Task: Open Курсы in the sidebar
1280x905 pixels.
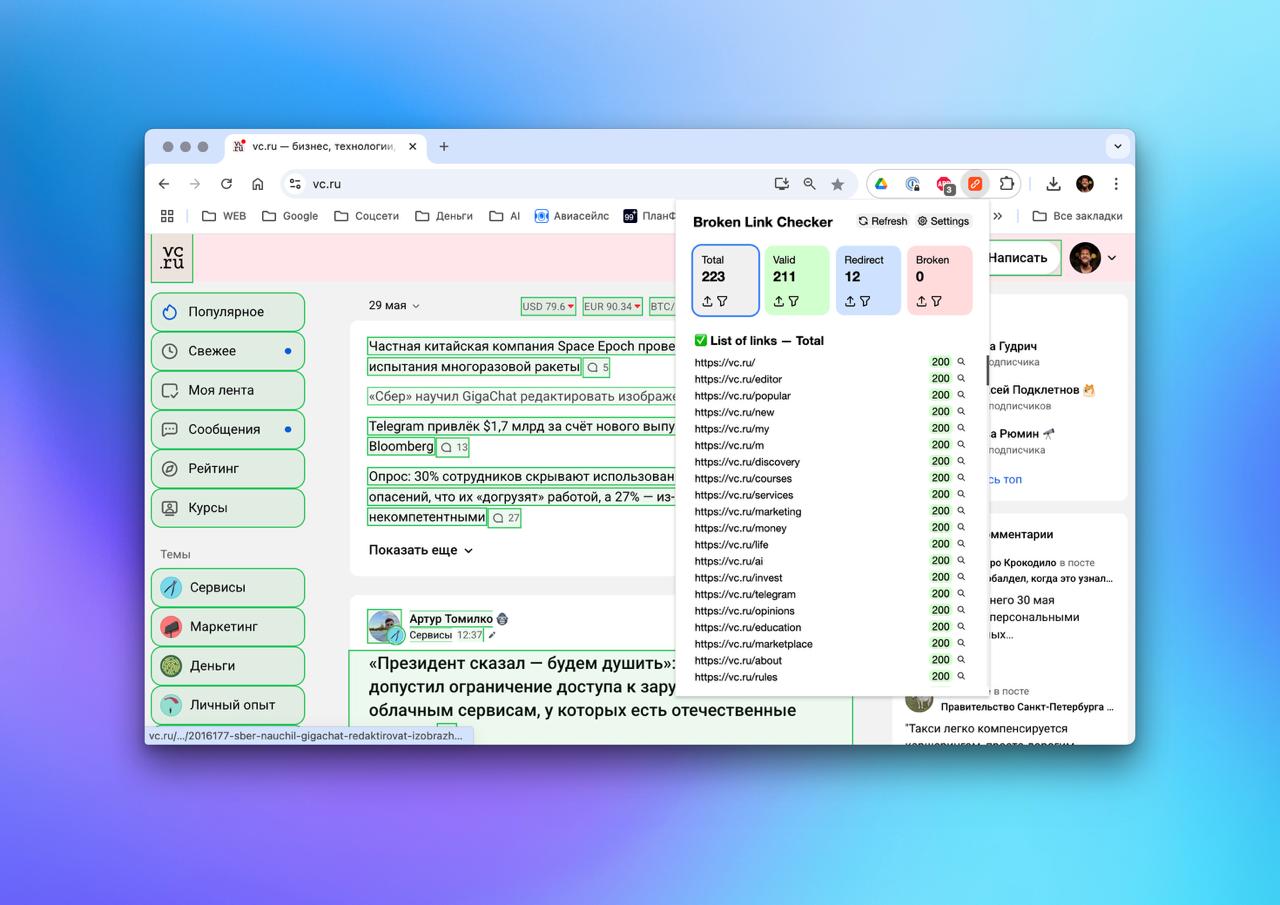Action: pyautogui.click(x=228, y=507)
